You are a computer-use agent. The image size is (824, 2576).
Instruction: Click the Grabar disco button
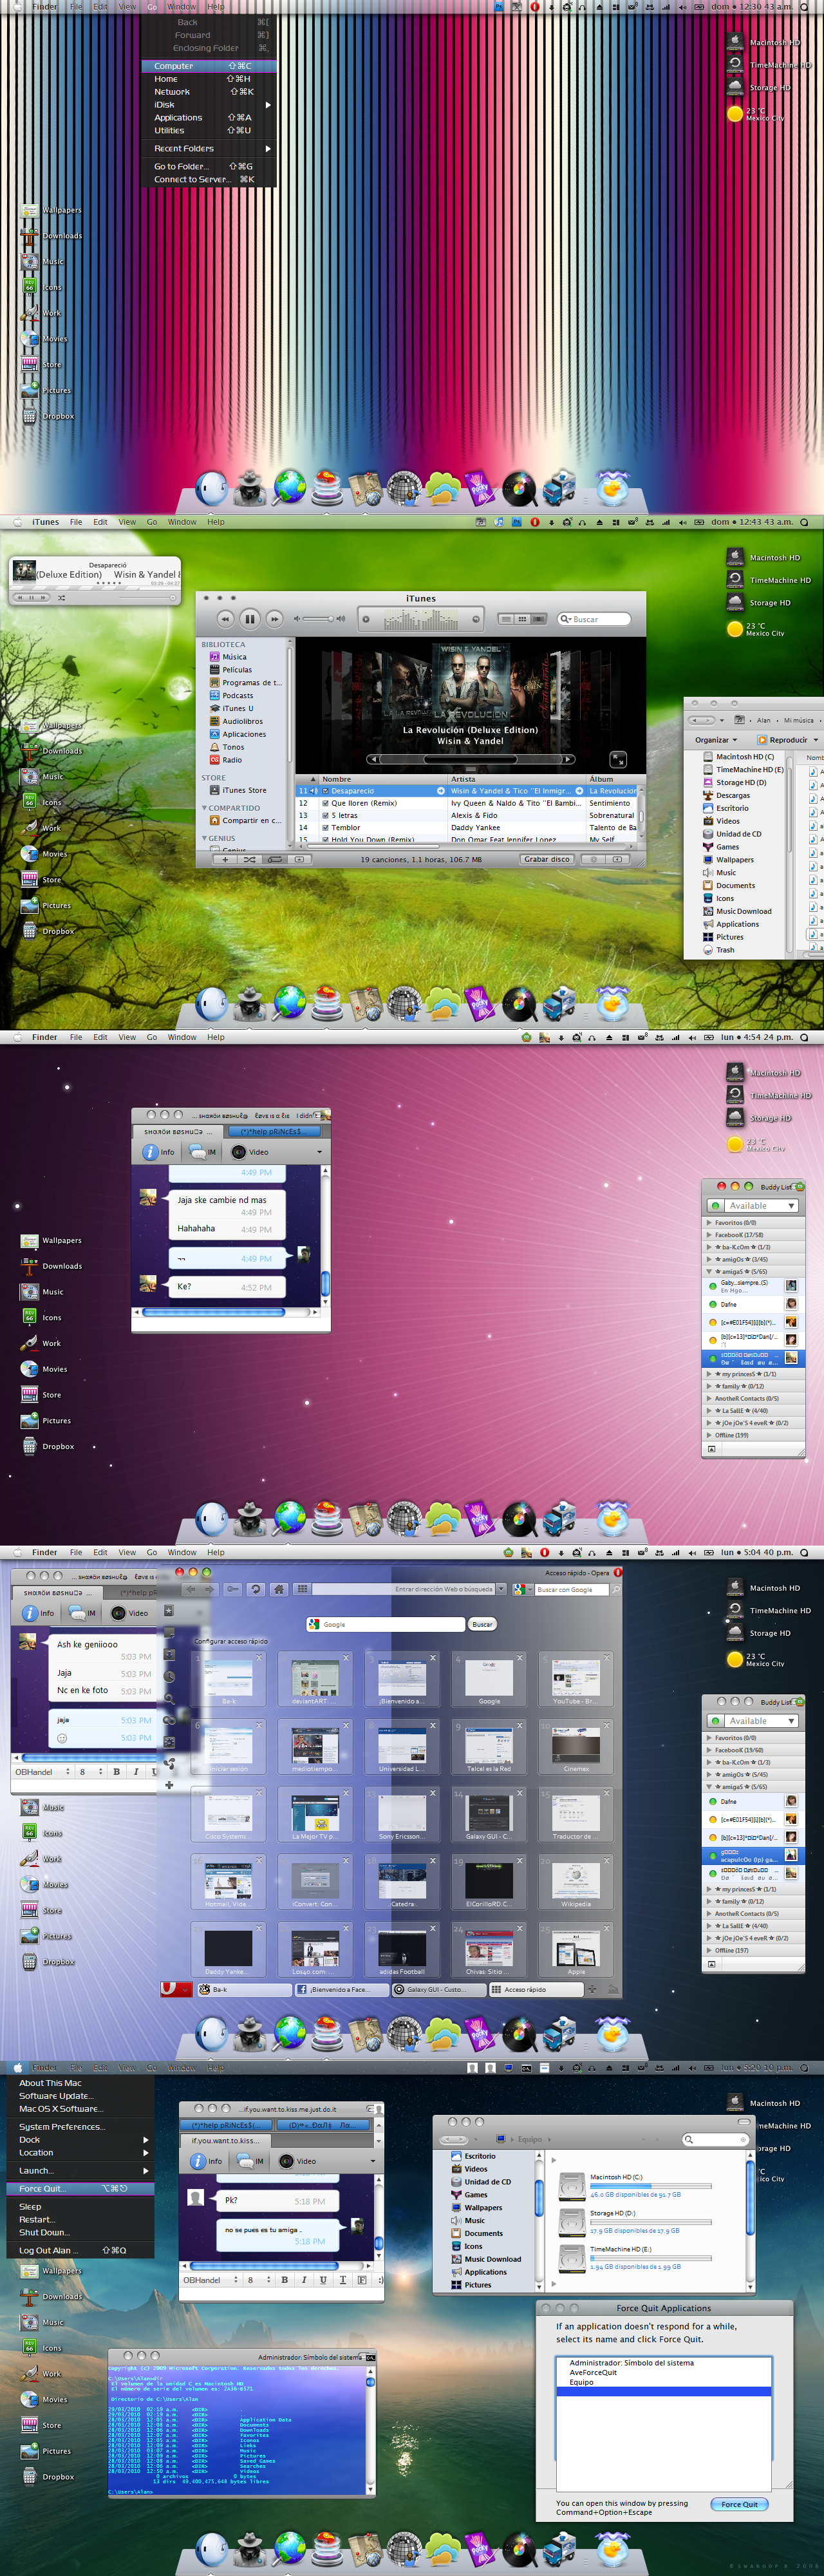tap(547, 859)
